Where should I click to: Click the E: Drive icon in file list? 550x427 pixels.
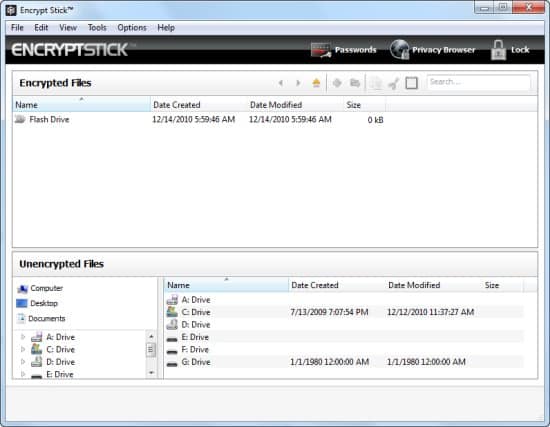172,339
